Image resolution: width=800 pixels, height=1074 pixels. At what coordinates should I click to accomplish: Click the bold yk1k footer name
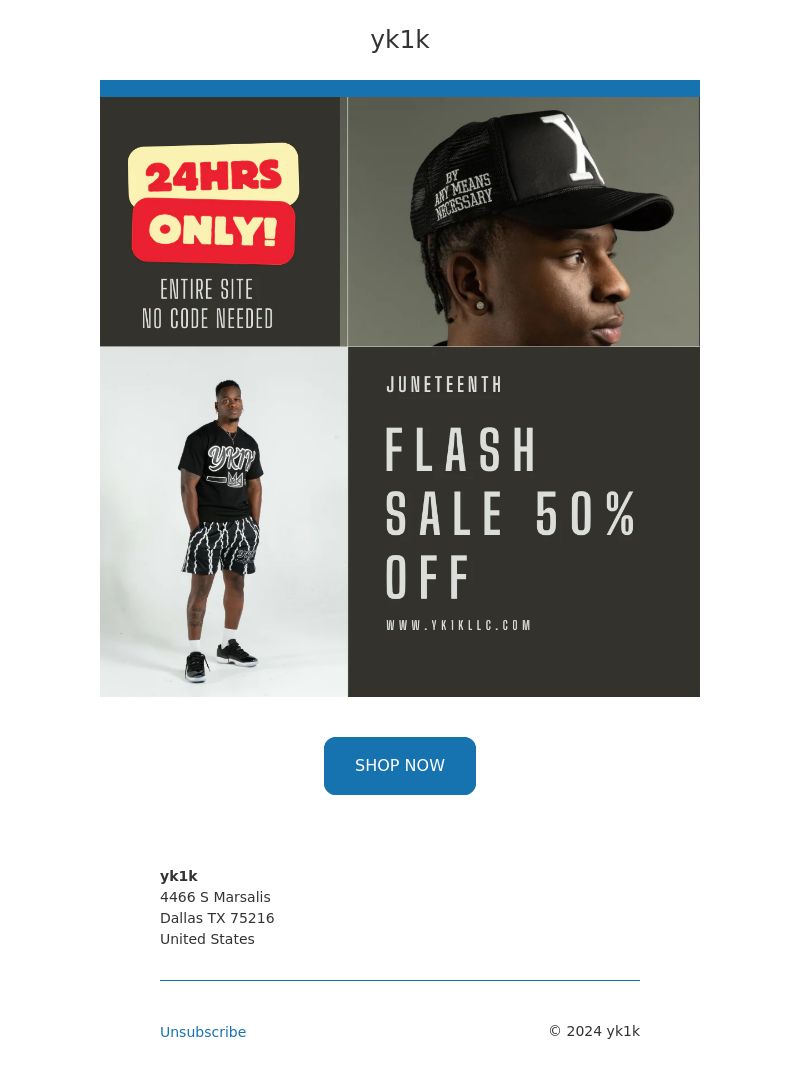point(179,876)
